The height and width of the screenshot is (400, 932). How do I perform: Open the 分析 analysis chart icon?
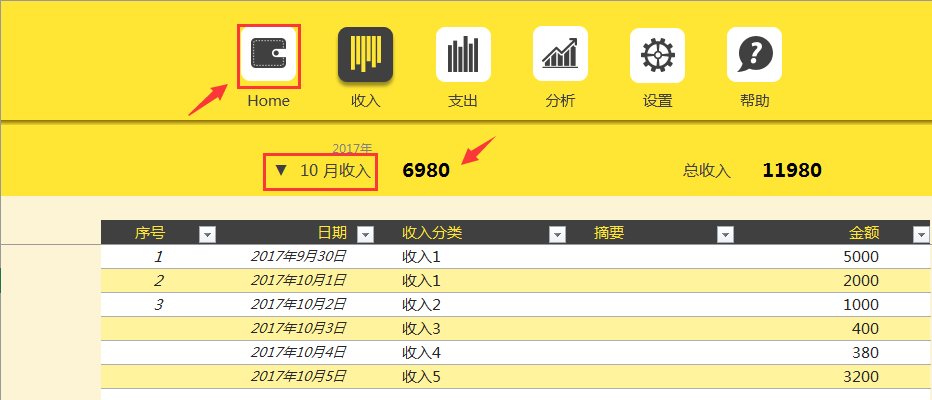pyautogui.click(x=560, y=54)
